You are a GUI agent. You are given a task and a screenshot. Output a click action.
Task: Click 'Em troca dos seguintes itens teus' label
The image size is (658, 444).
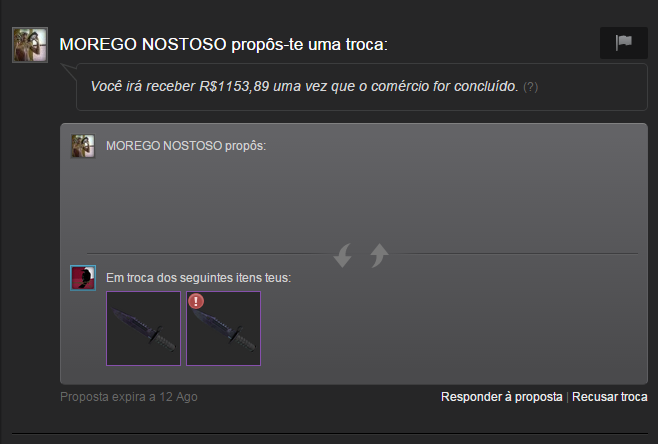coord(198,278)
